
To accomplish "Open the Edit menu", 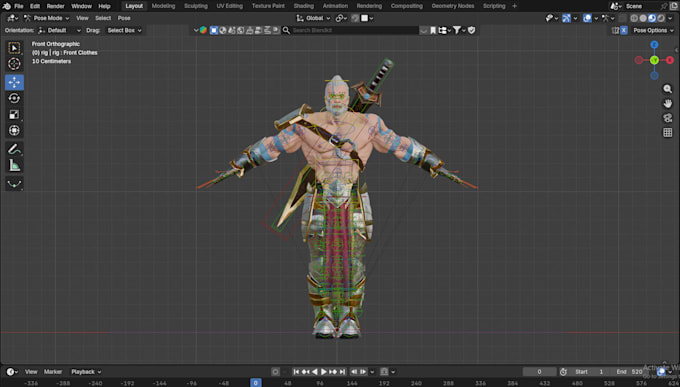I will coord(35,6).
